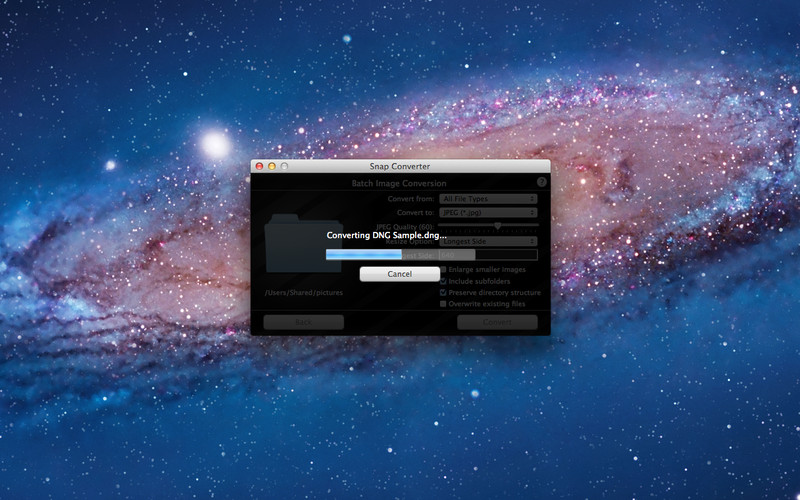Toggle Include subfolders checkbox

(444, 281)
